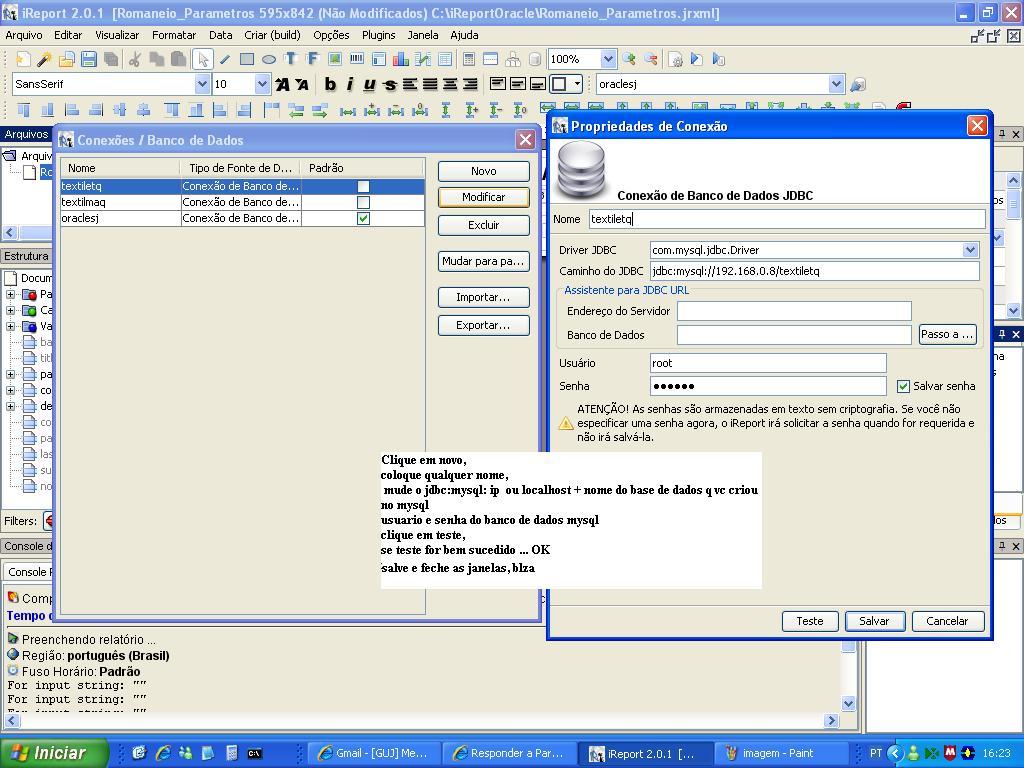Click the open file folder icon
The height and width of the screenshot is (768, 1024).
(66, 59)
